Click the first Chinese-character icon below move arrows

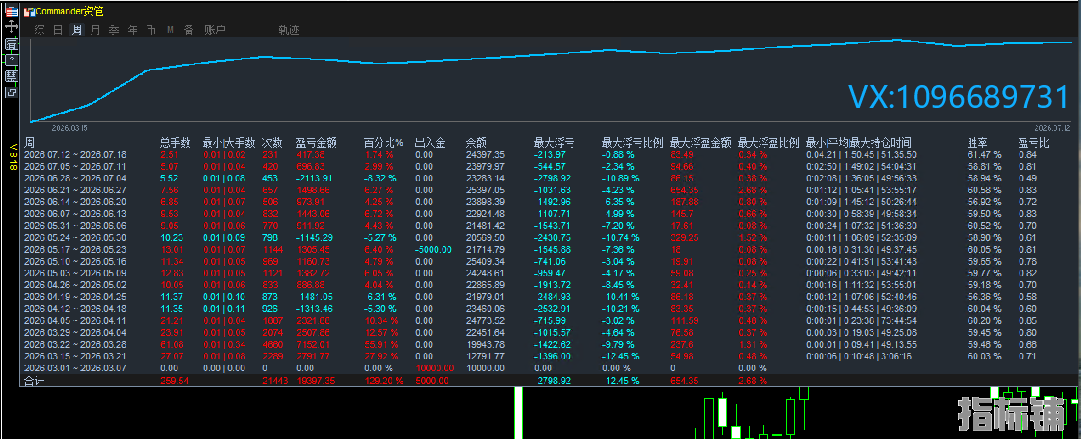[x=10, y=43]
